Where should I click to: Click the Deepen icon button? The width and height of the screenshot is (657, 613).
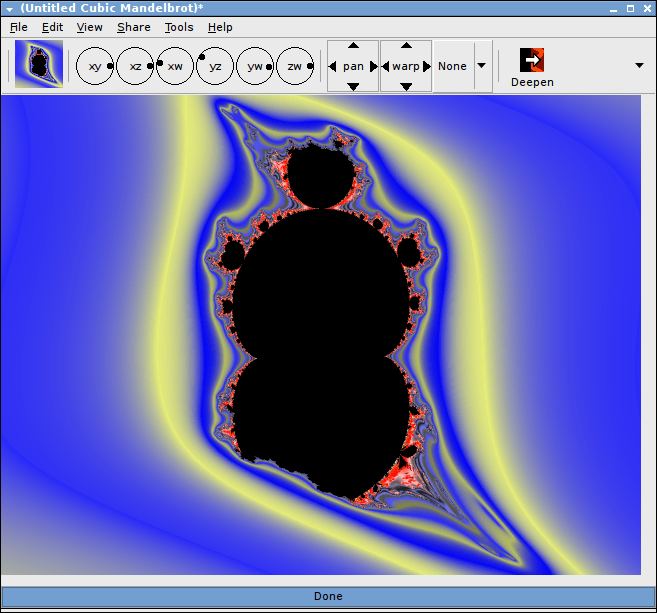[x=532, y=60]
